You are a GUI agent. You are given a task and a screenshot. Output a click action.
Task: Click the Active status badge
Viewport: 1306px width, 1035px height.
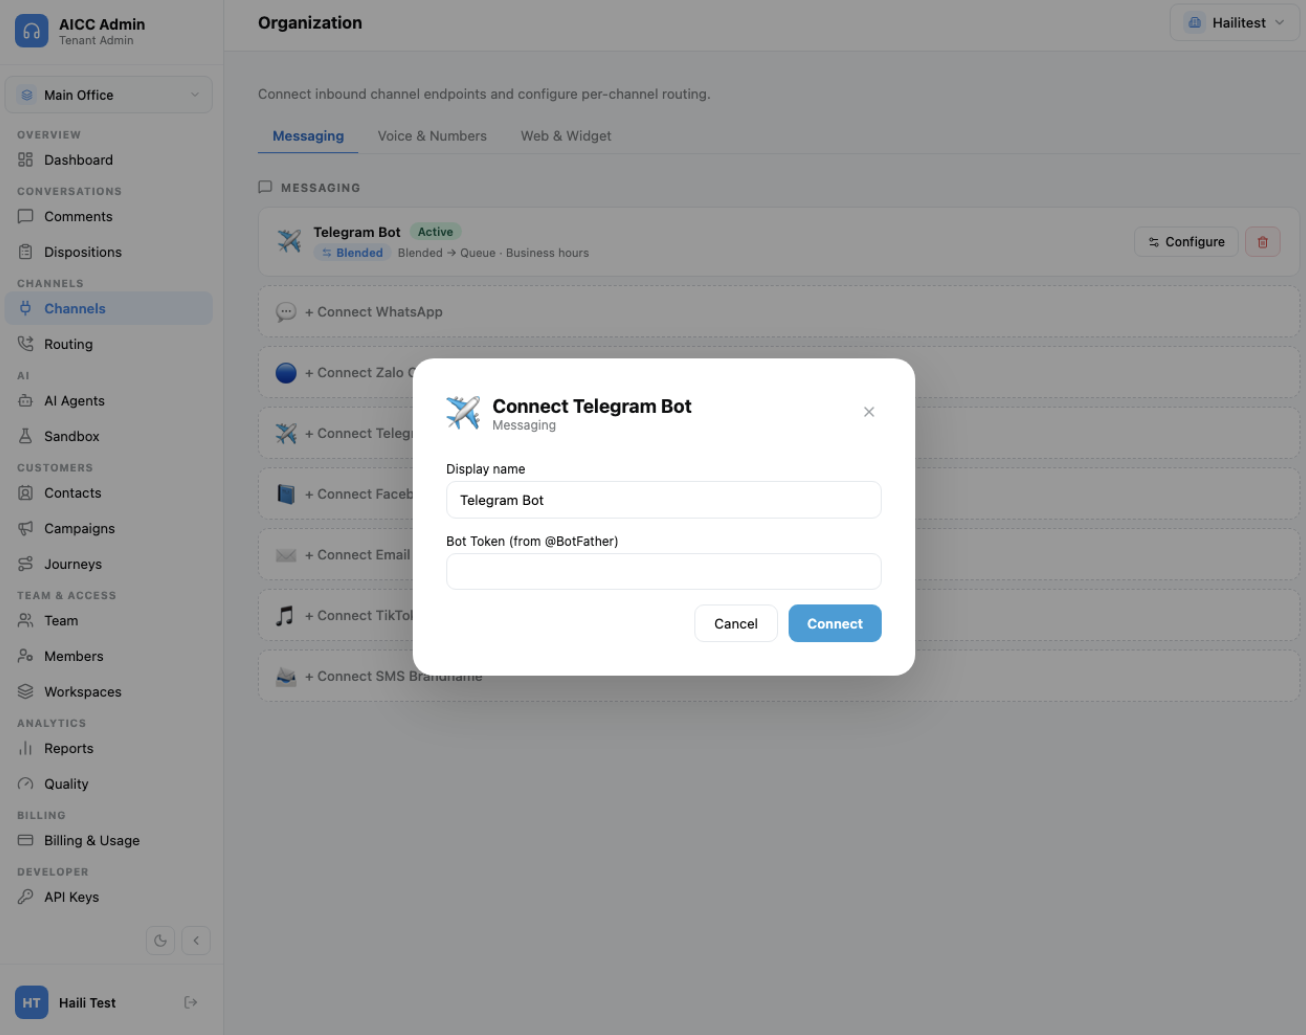(x=435, y=232)
